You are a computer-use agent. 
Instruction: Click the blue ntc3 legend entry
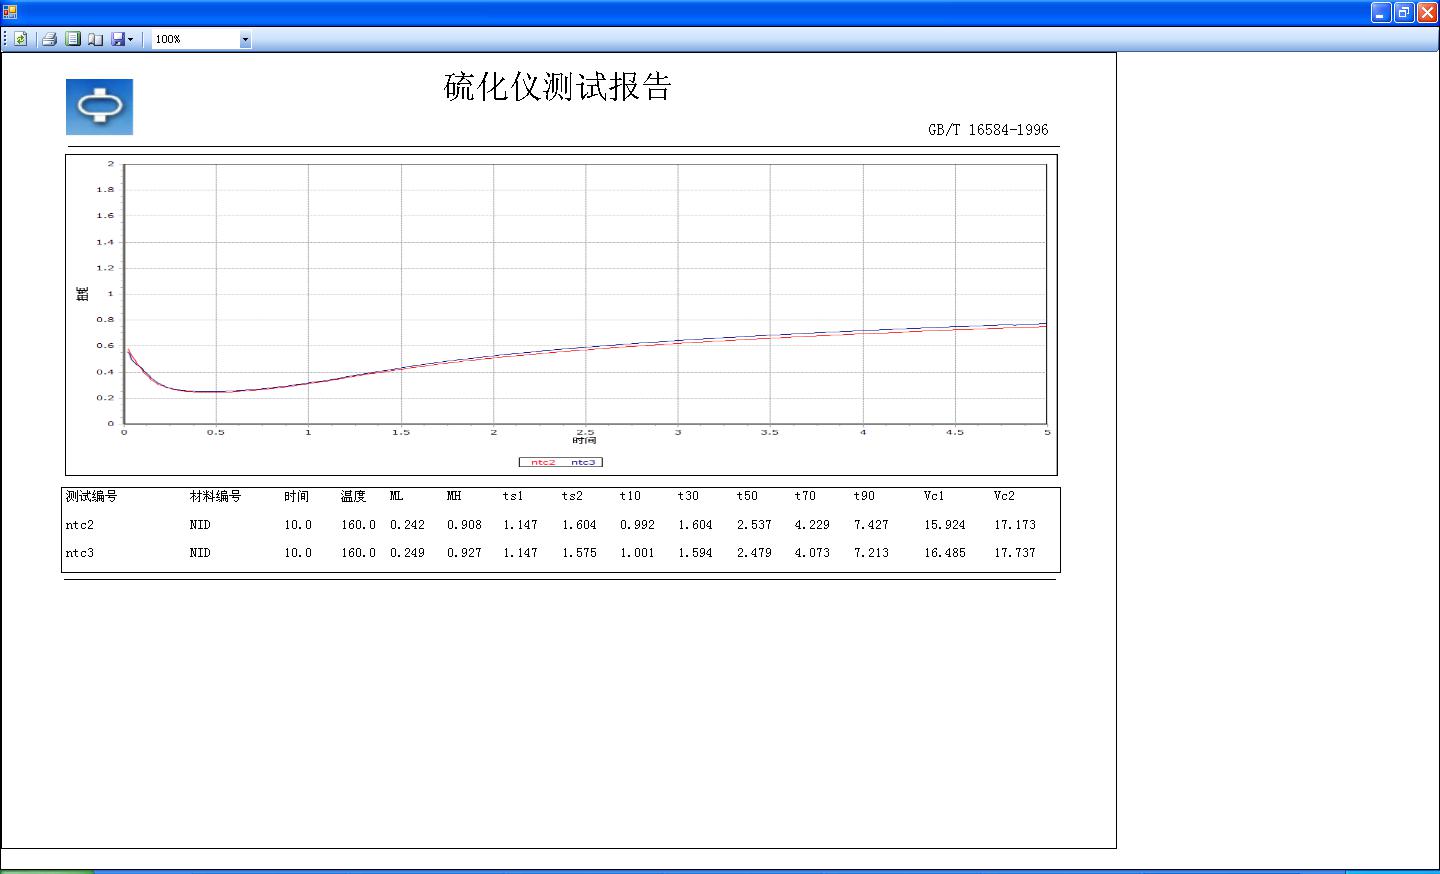(583, 462)
